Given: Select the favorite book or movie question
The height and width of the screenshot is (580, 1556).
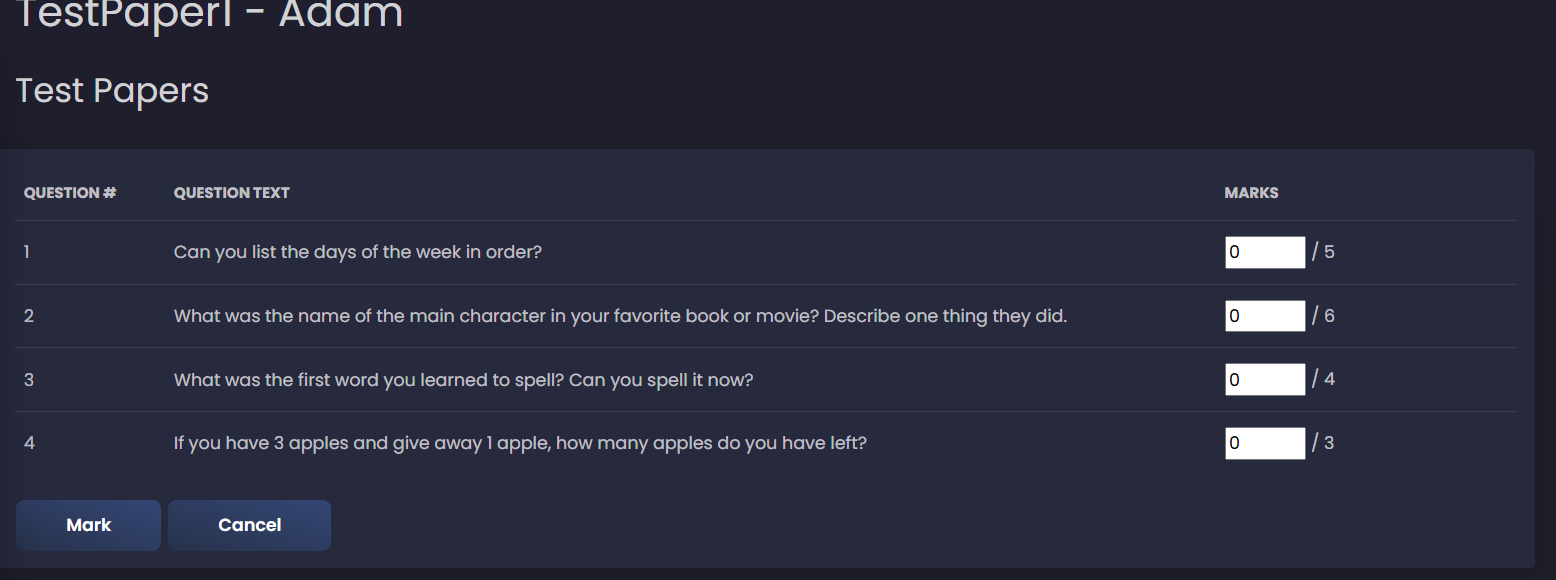Looking at the screenshot, I should point(620,316).
